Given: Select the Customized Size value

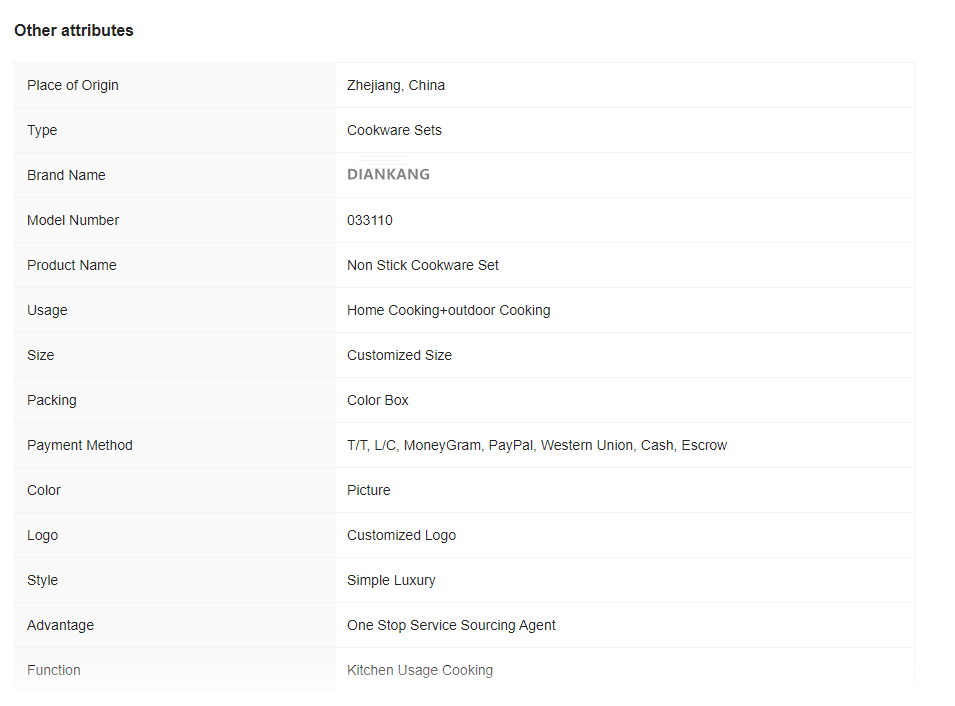Looking at the screenshot, I should [x=400, y=355].
